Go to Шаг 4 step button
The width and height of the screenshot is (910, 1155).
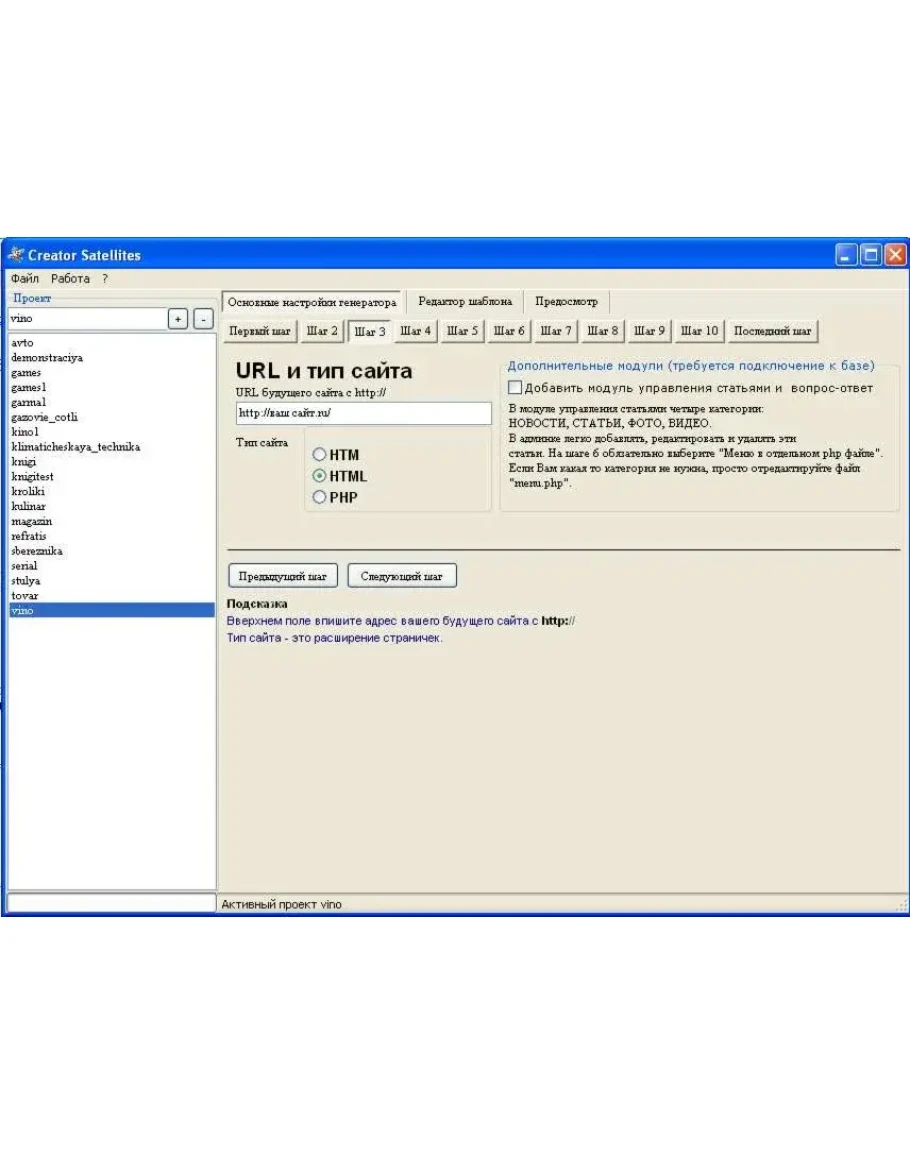click(416, 331)
